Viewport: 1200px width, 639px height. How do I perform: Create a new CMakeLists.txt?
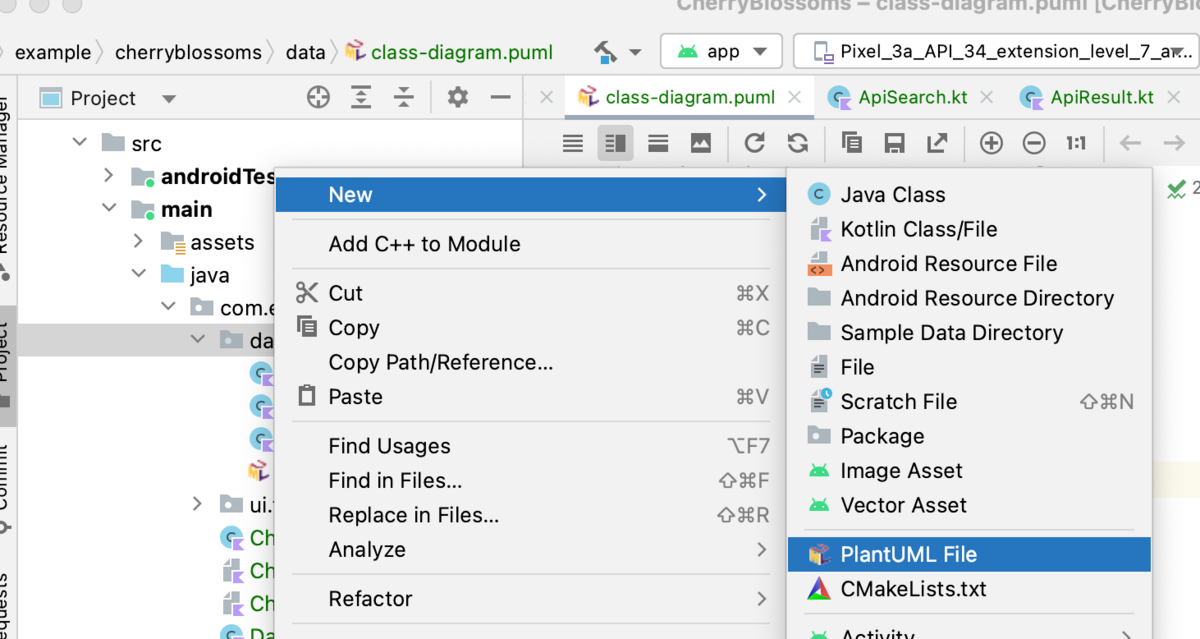pos(969,589)
